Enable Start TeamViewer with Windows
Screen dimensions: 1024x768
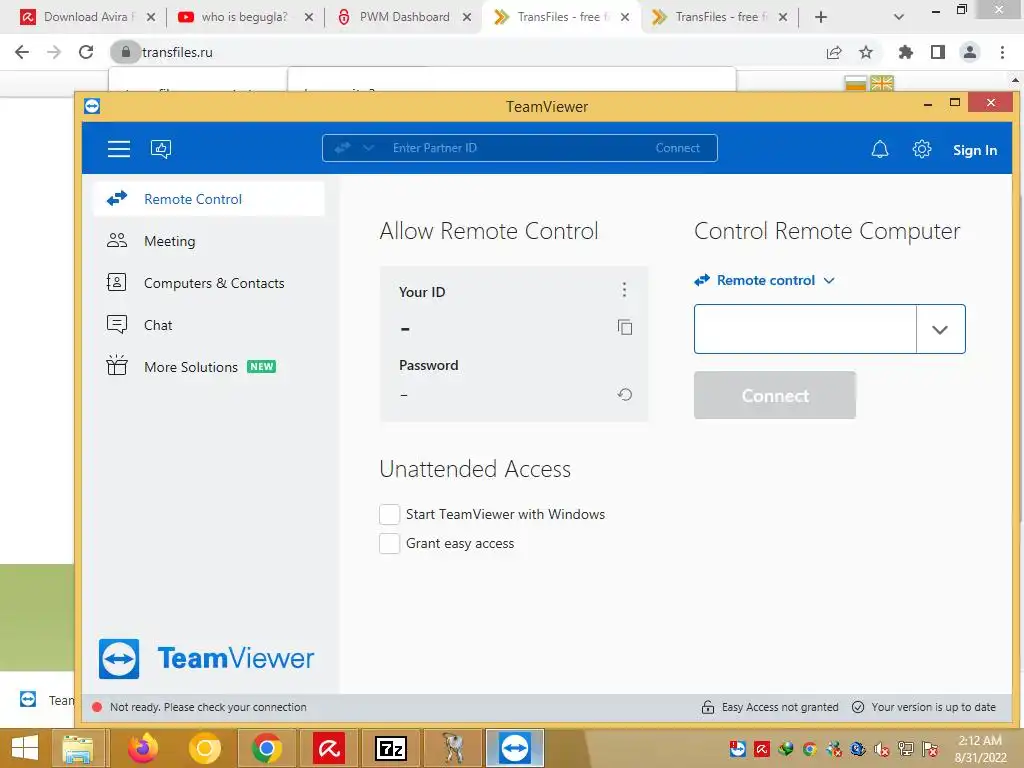coord(389,514)
